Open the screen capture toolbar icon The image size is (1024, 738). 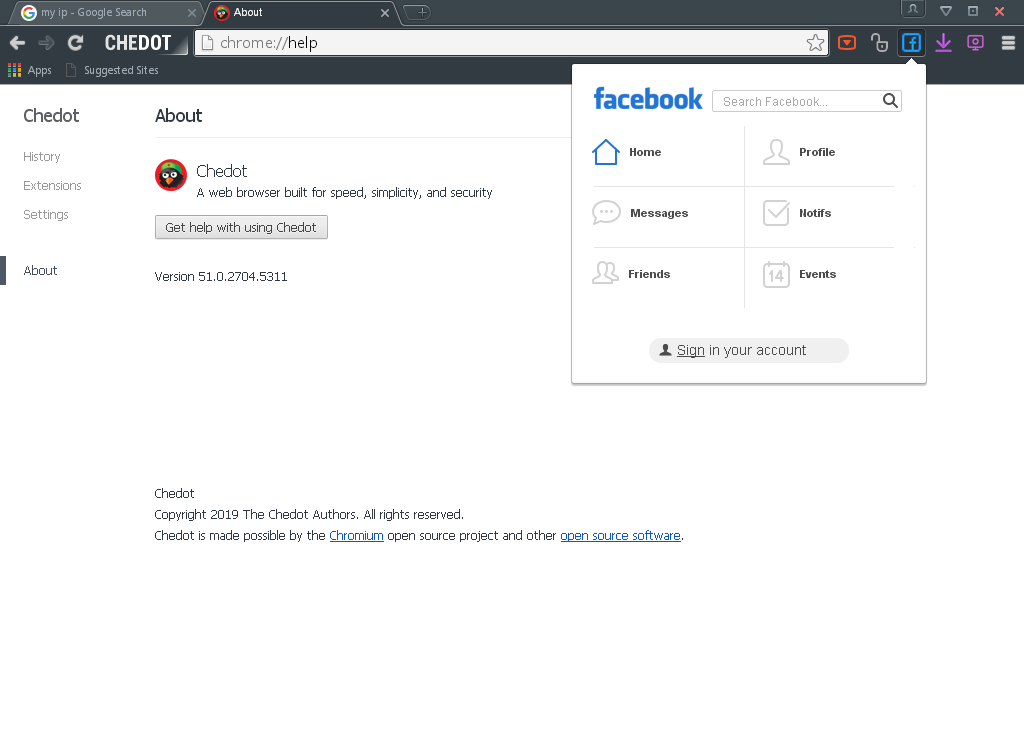click(975, 42)
